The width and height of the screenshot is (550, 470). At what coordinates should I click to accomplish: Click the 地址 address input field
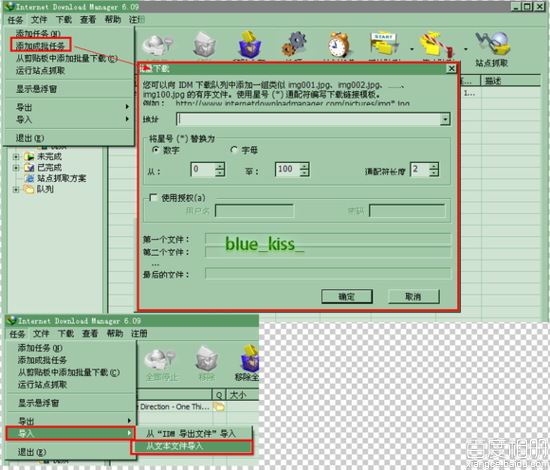(309, 119)
